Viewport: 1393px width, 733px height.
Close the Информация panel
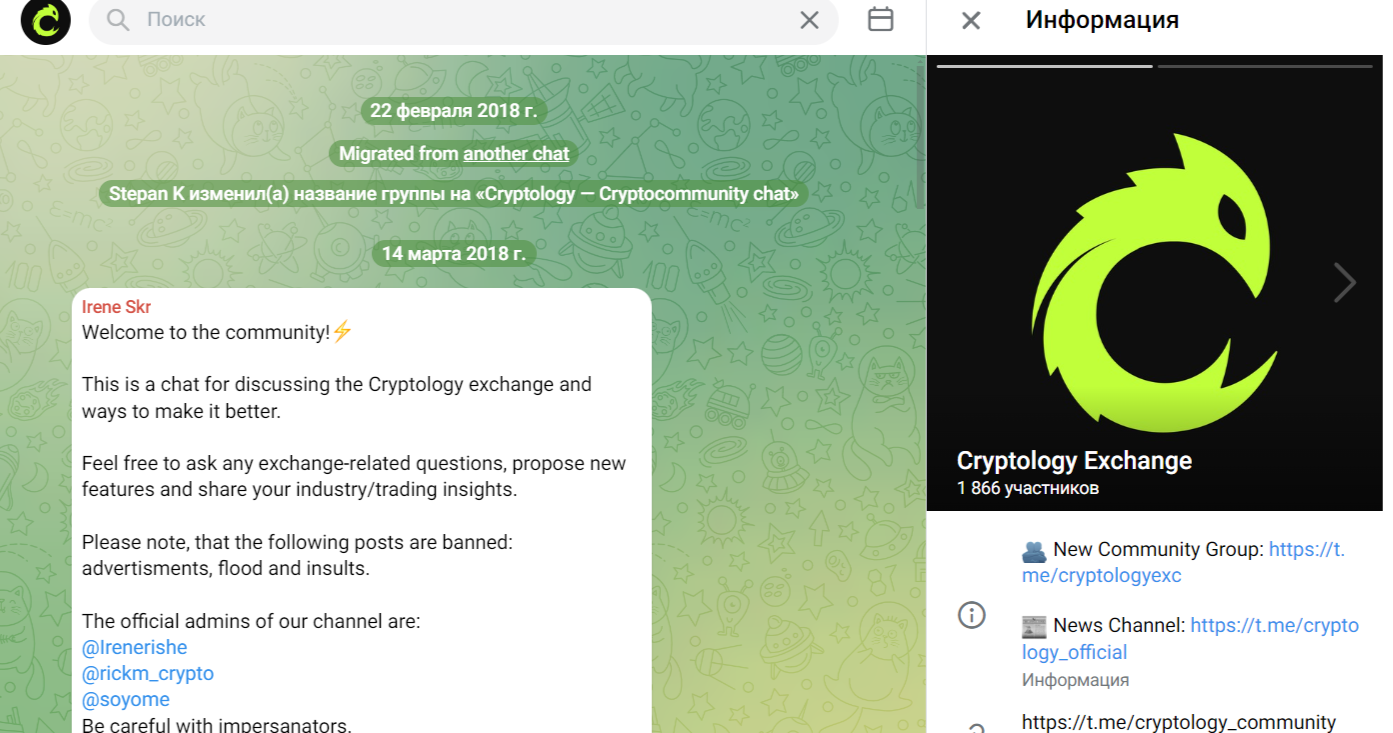970,20
